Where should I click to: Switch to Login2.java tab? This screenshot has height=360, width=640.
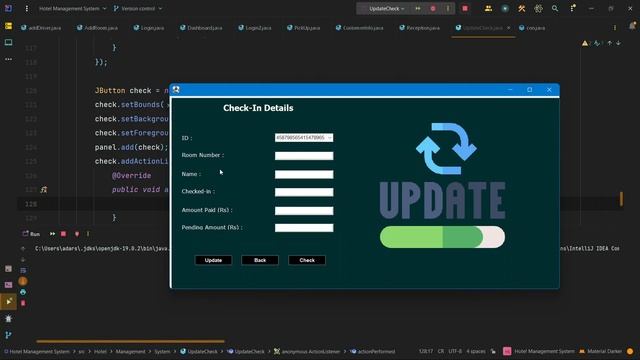[x=255, y=28]
